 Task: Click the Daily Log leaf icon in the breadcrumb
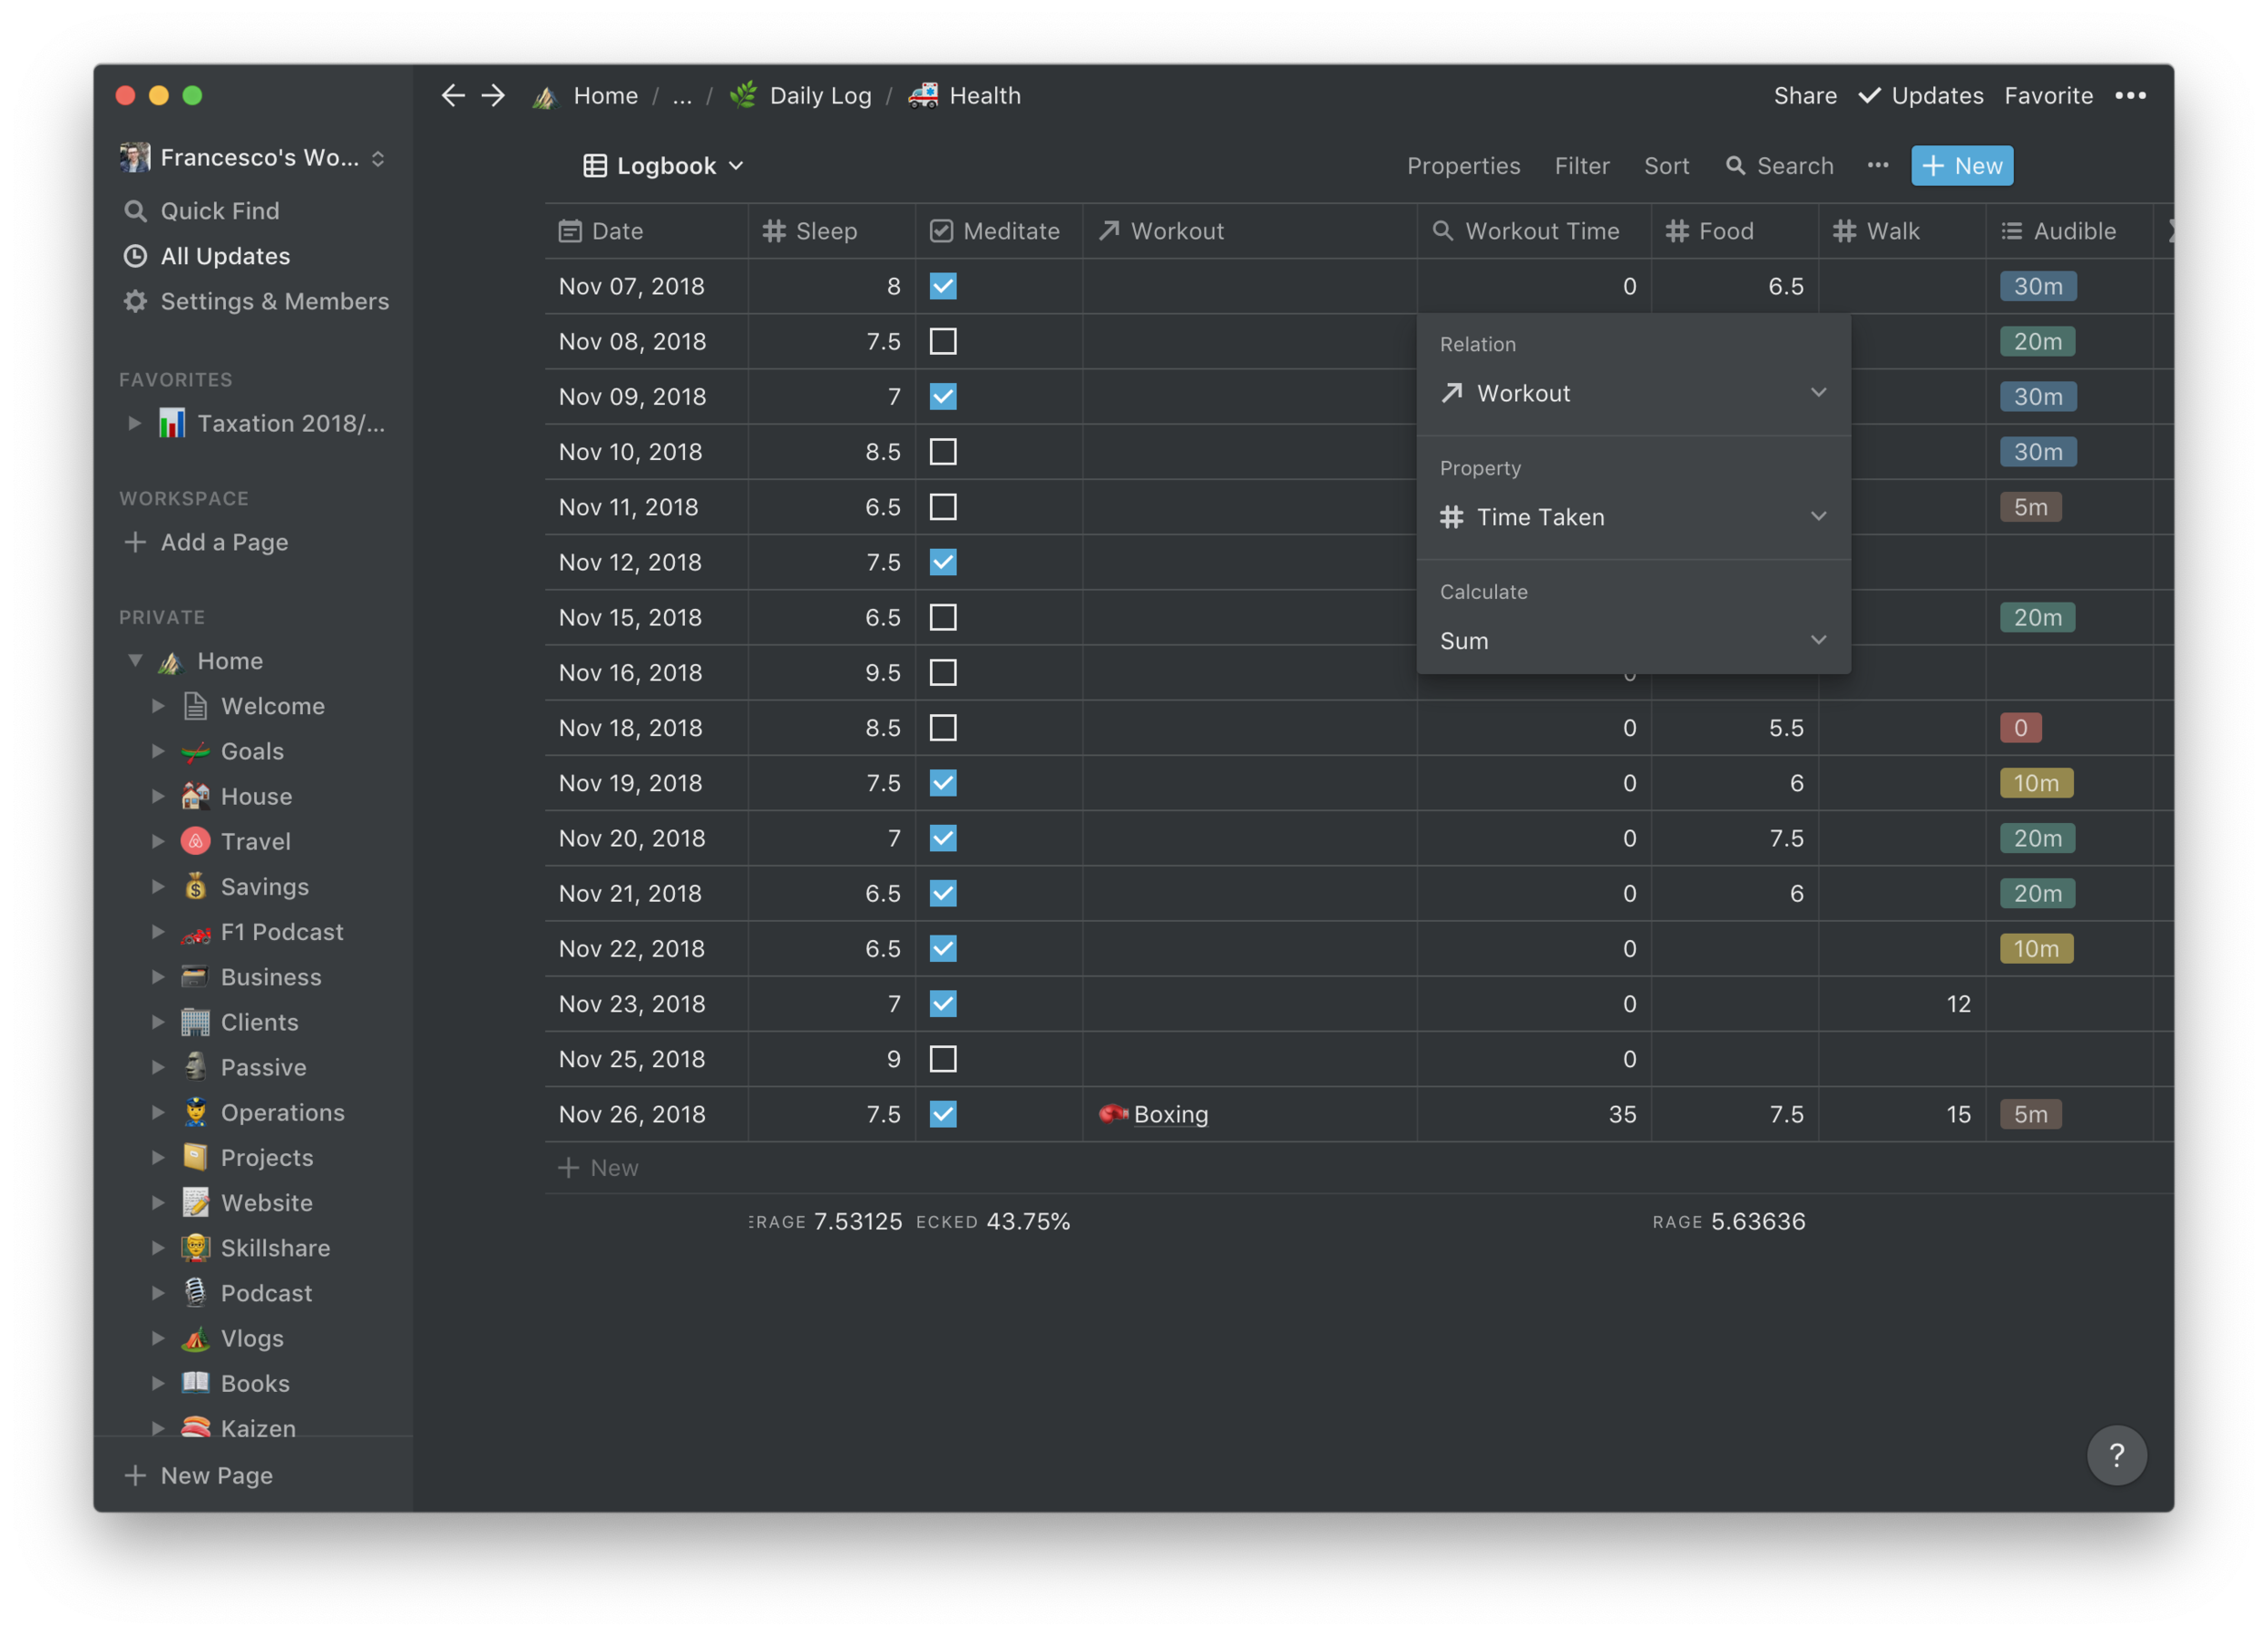tap(743, 95)
